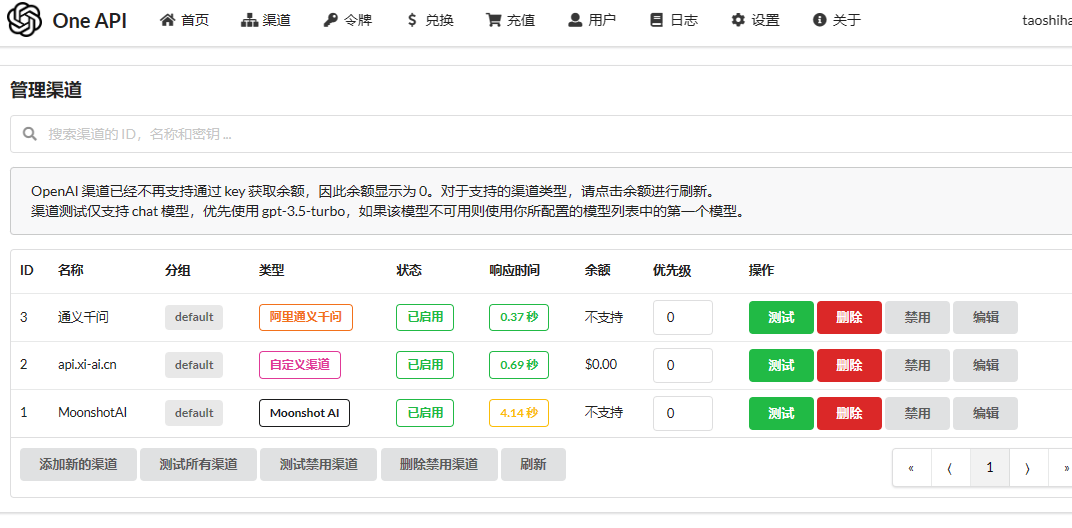Image resolution: width=1072 pixels, height=528 pixels.
Task: Open 充值 shopping cart menu
Action: point(511,20)
